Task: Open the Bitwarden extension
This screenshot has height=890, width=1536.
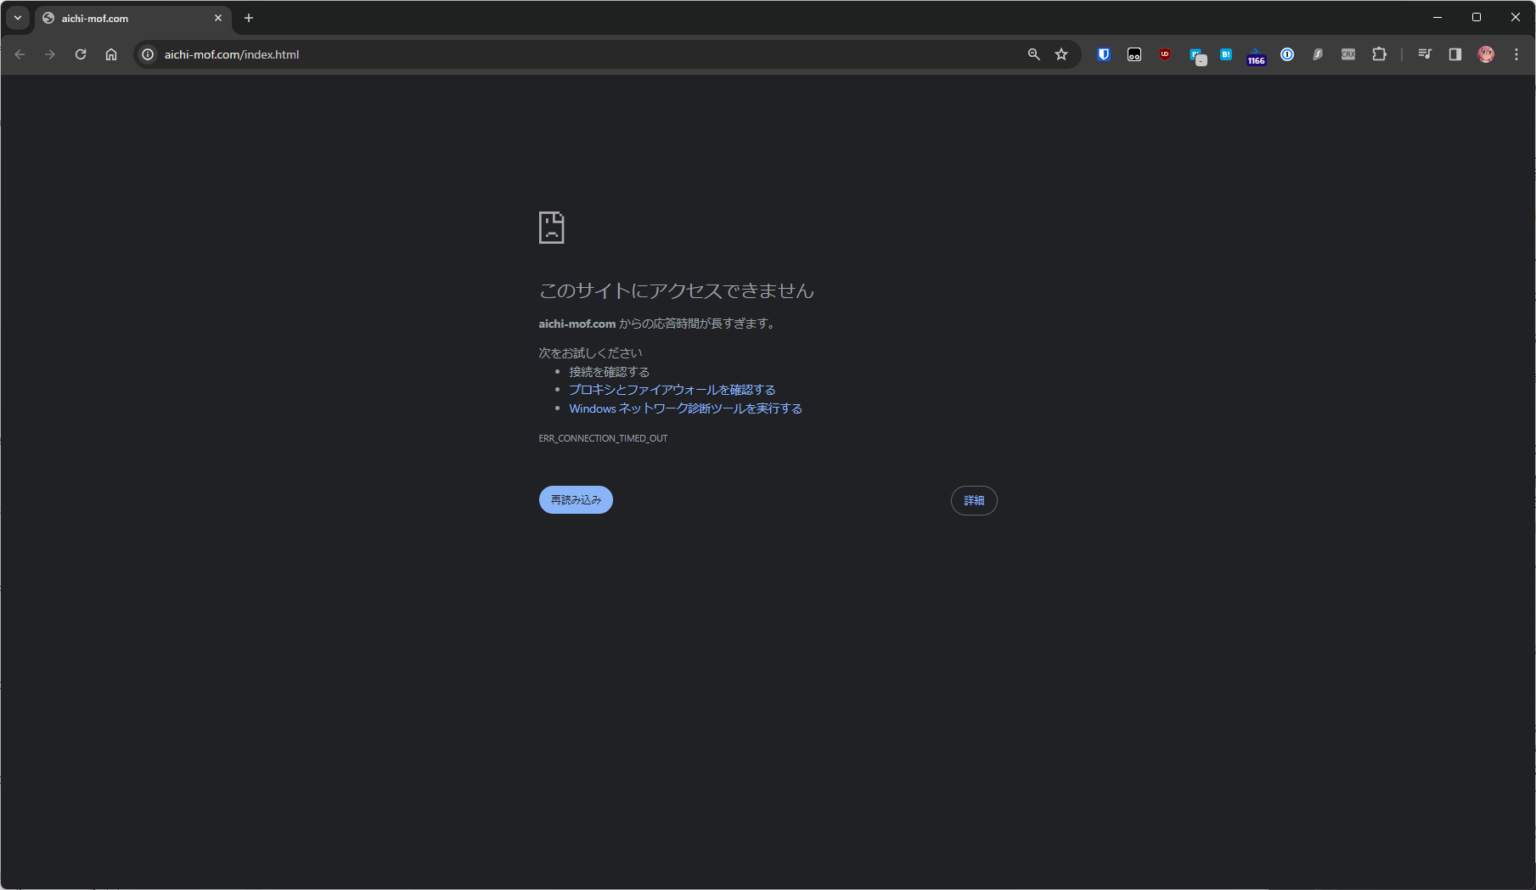Action: 1103,54
